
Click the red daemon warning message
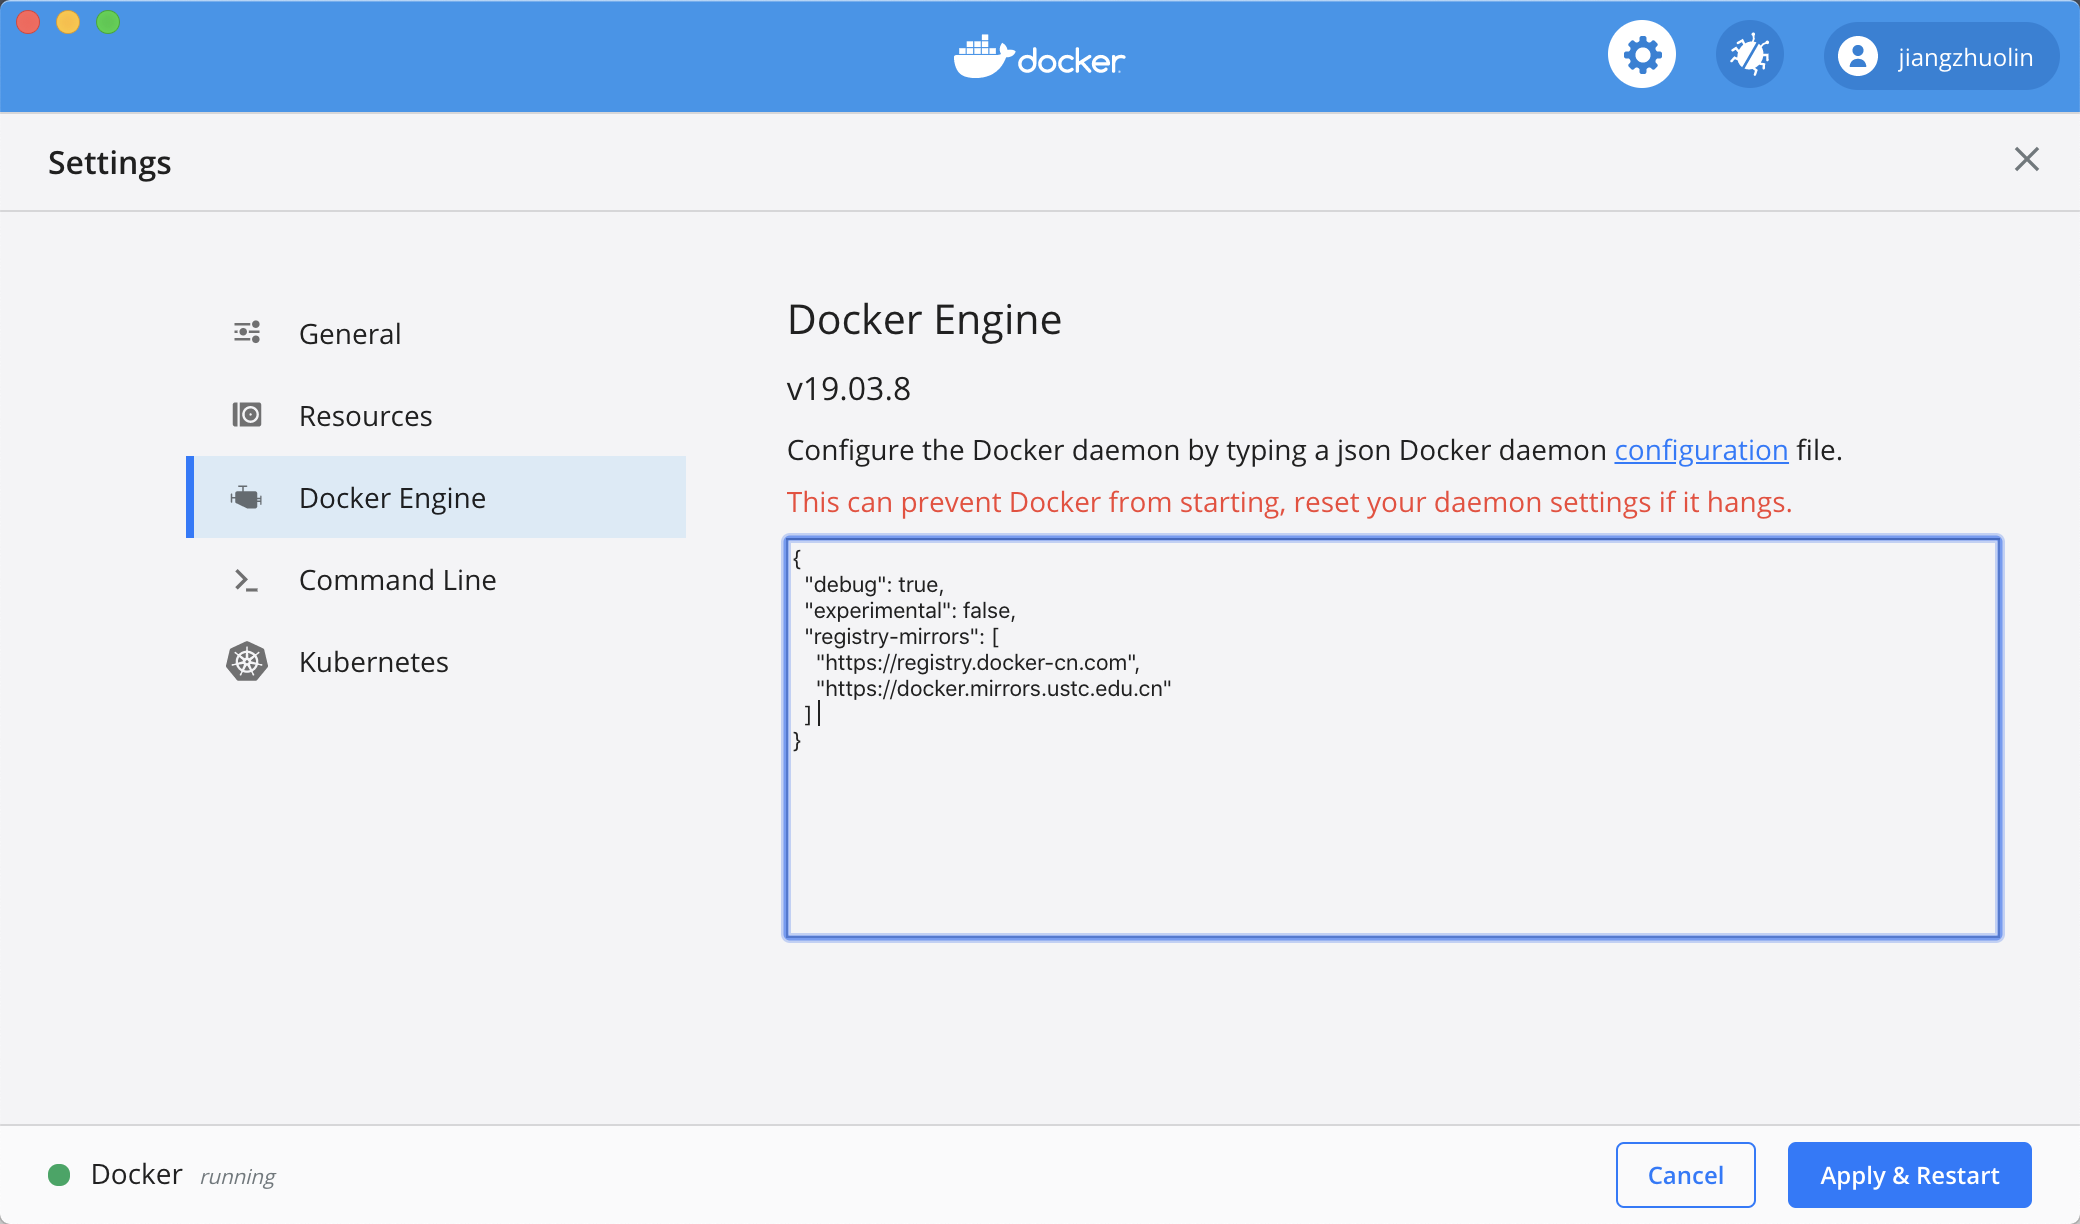(x=1289, y=502)
